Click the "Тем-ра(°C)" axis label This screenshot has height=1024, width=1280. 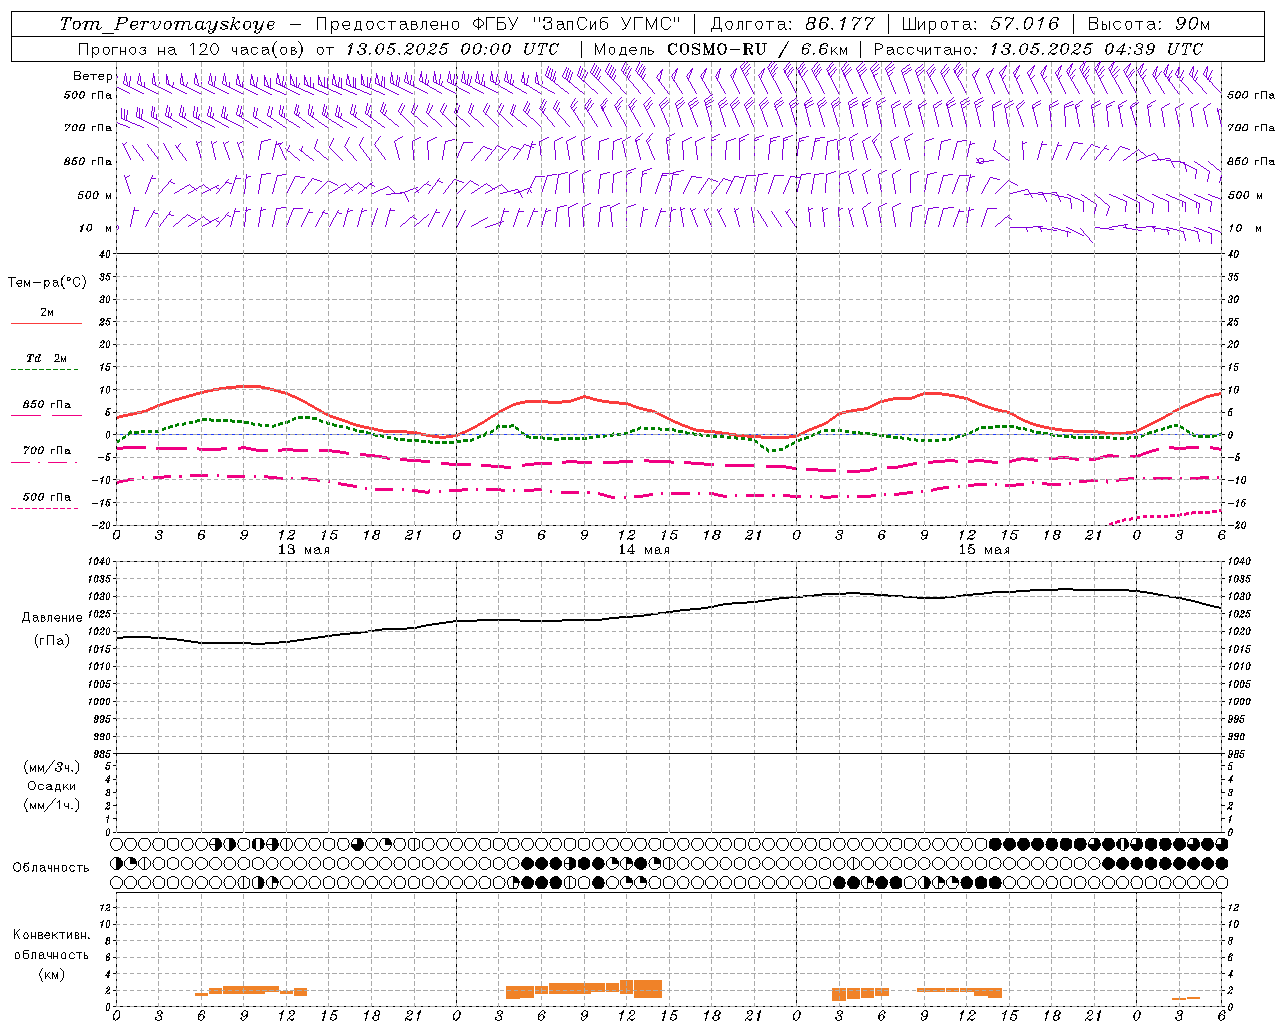point(47,283)
